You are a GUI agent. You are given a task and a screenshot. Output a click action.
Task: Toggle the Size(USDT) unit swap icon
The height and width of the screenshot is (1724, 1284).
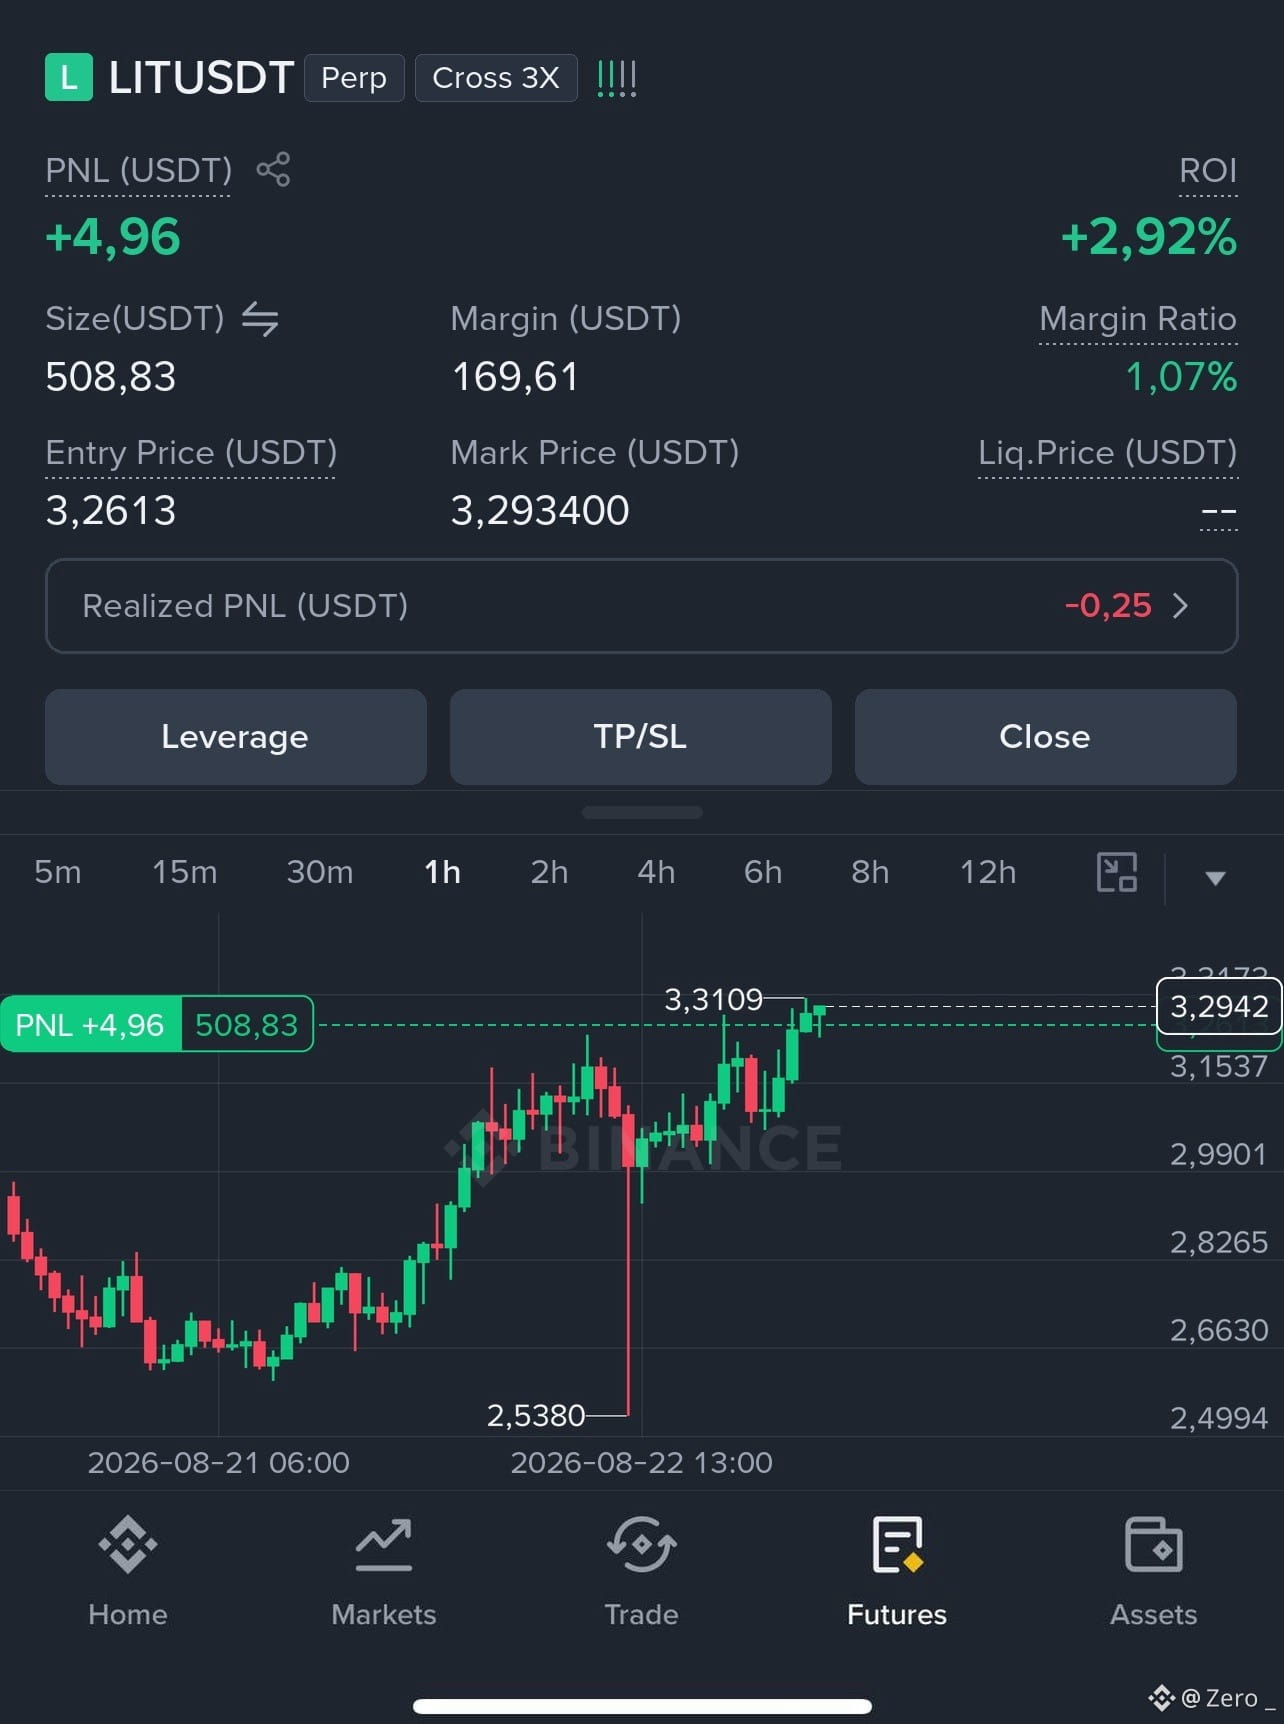260,319
